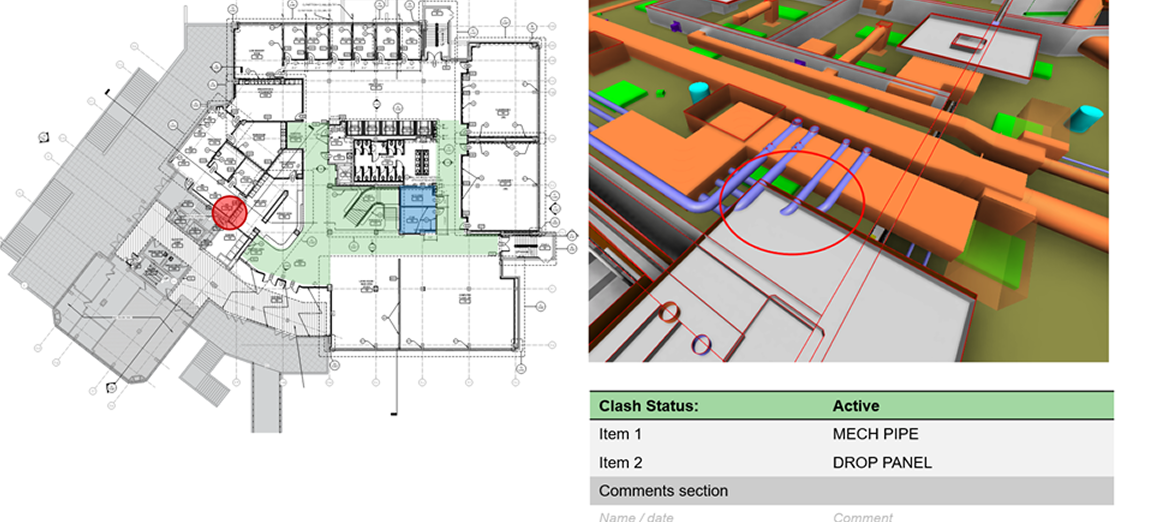Select the green block at top of 3D view
Screen dimensions: 1154x522
click(x=789, y=14)
